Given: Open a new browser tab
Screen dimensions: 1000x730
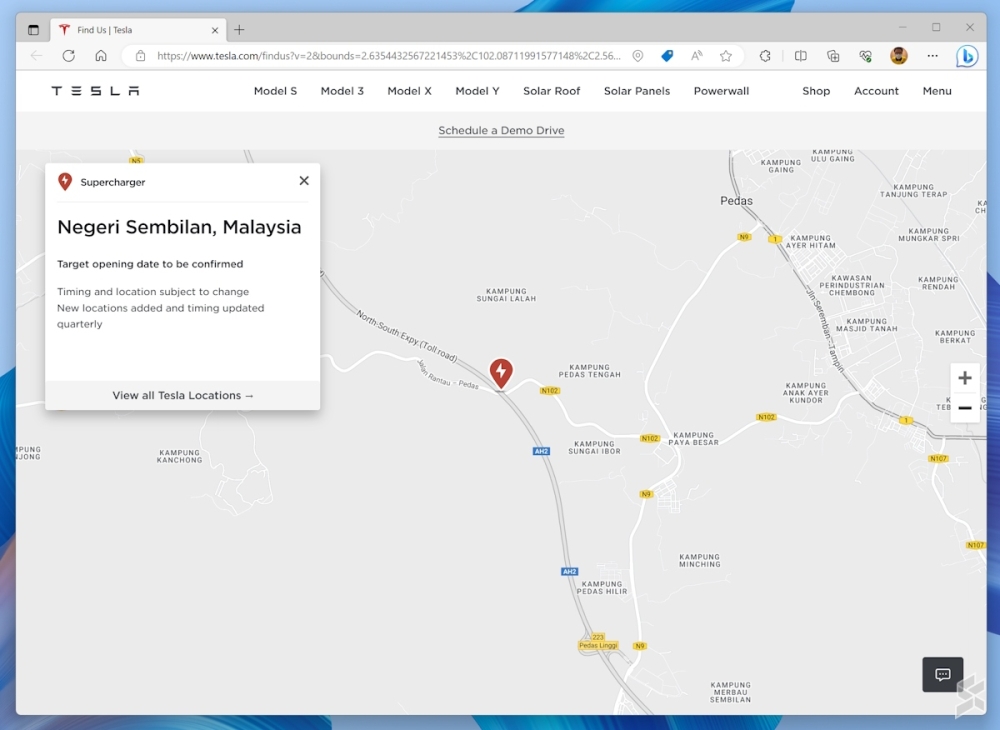Looking at the screenshot, I should (x=239, y=30).
